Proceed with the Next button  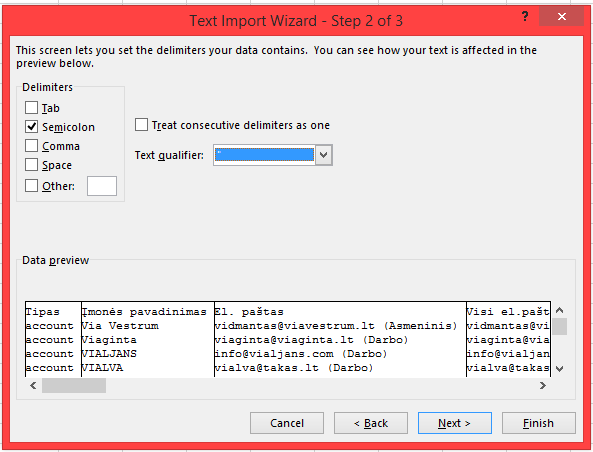click(455, 423)
